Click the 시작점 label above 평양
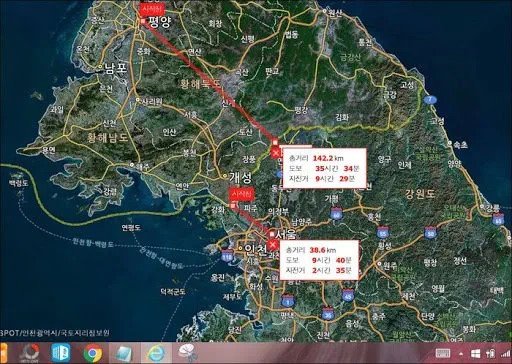 tap(152, 8)
